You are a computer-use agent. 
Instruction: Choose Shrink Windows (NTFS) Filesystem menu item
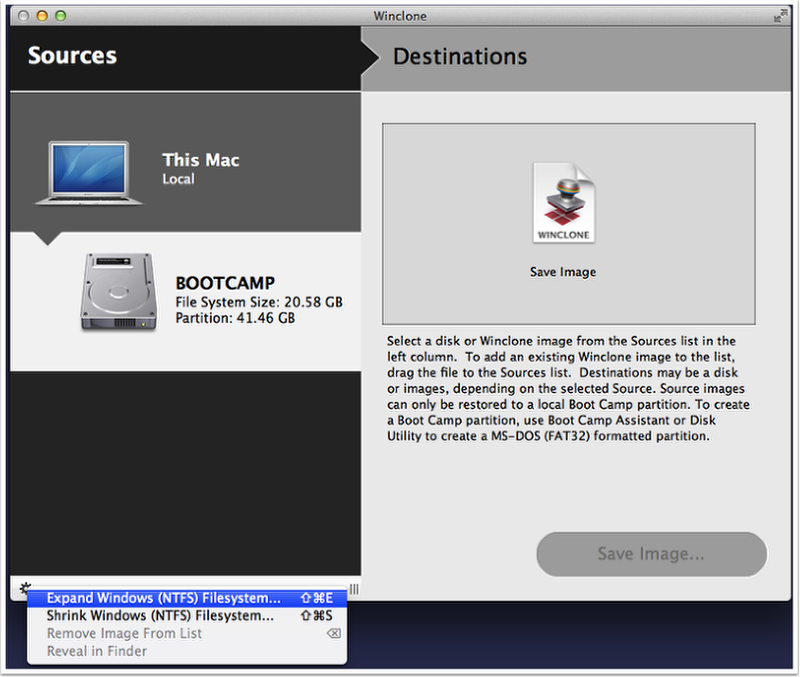point(187,616)
